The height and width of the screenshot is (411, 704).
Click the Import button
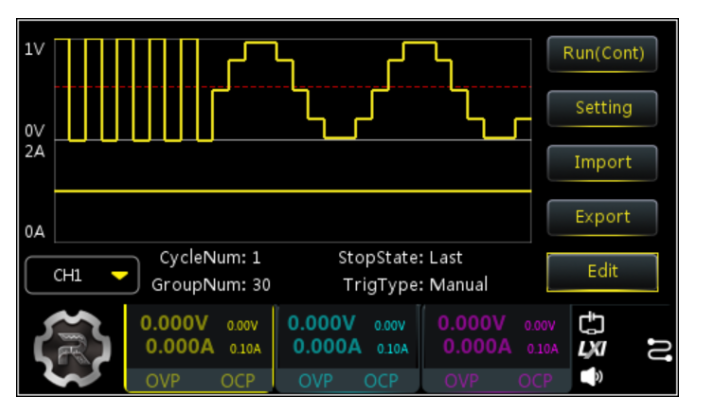pyautogui.click(x=602, y=163)
